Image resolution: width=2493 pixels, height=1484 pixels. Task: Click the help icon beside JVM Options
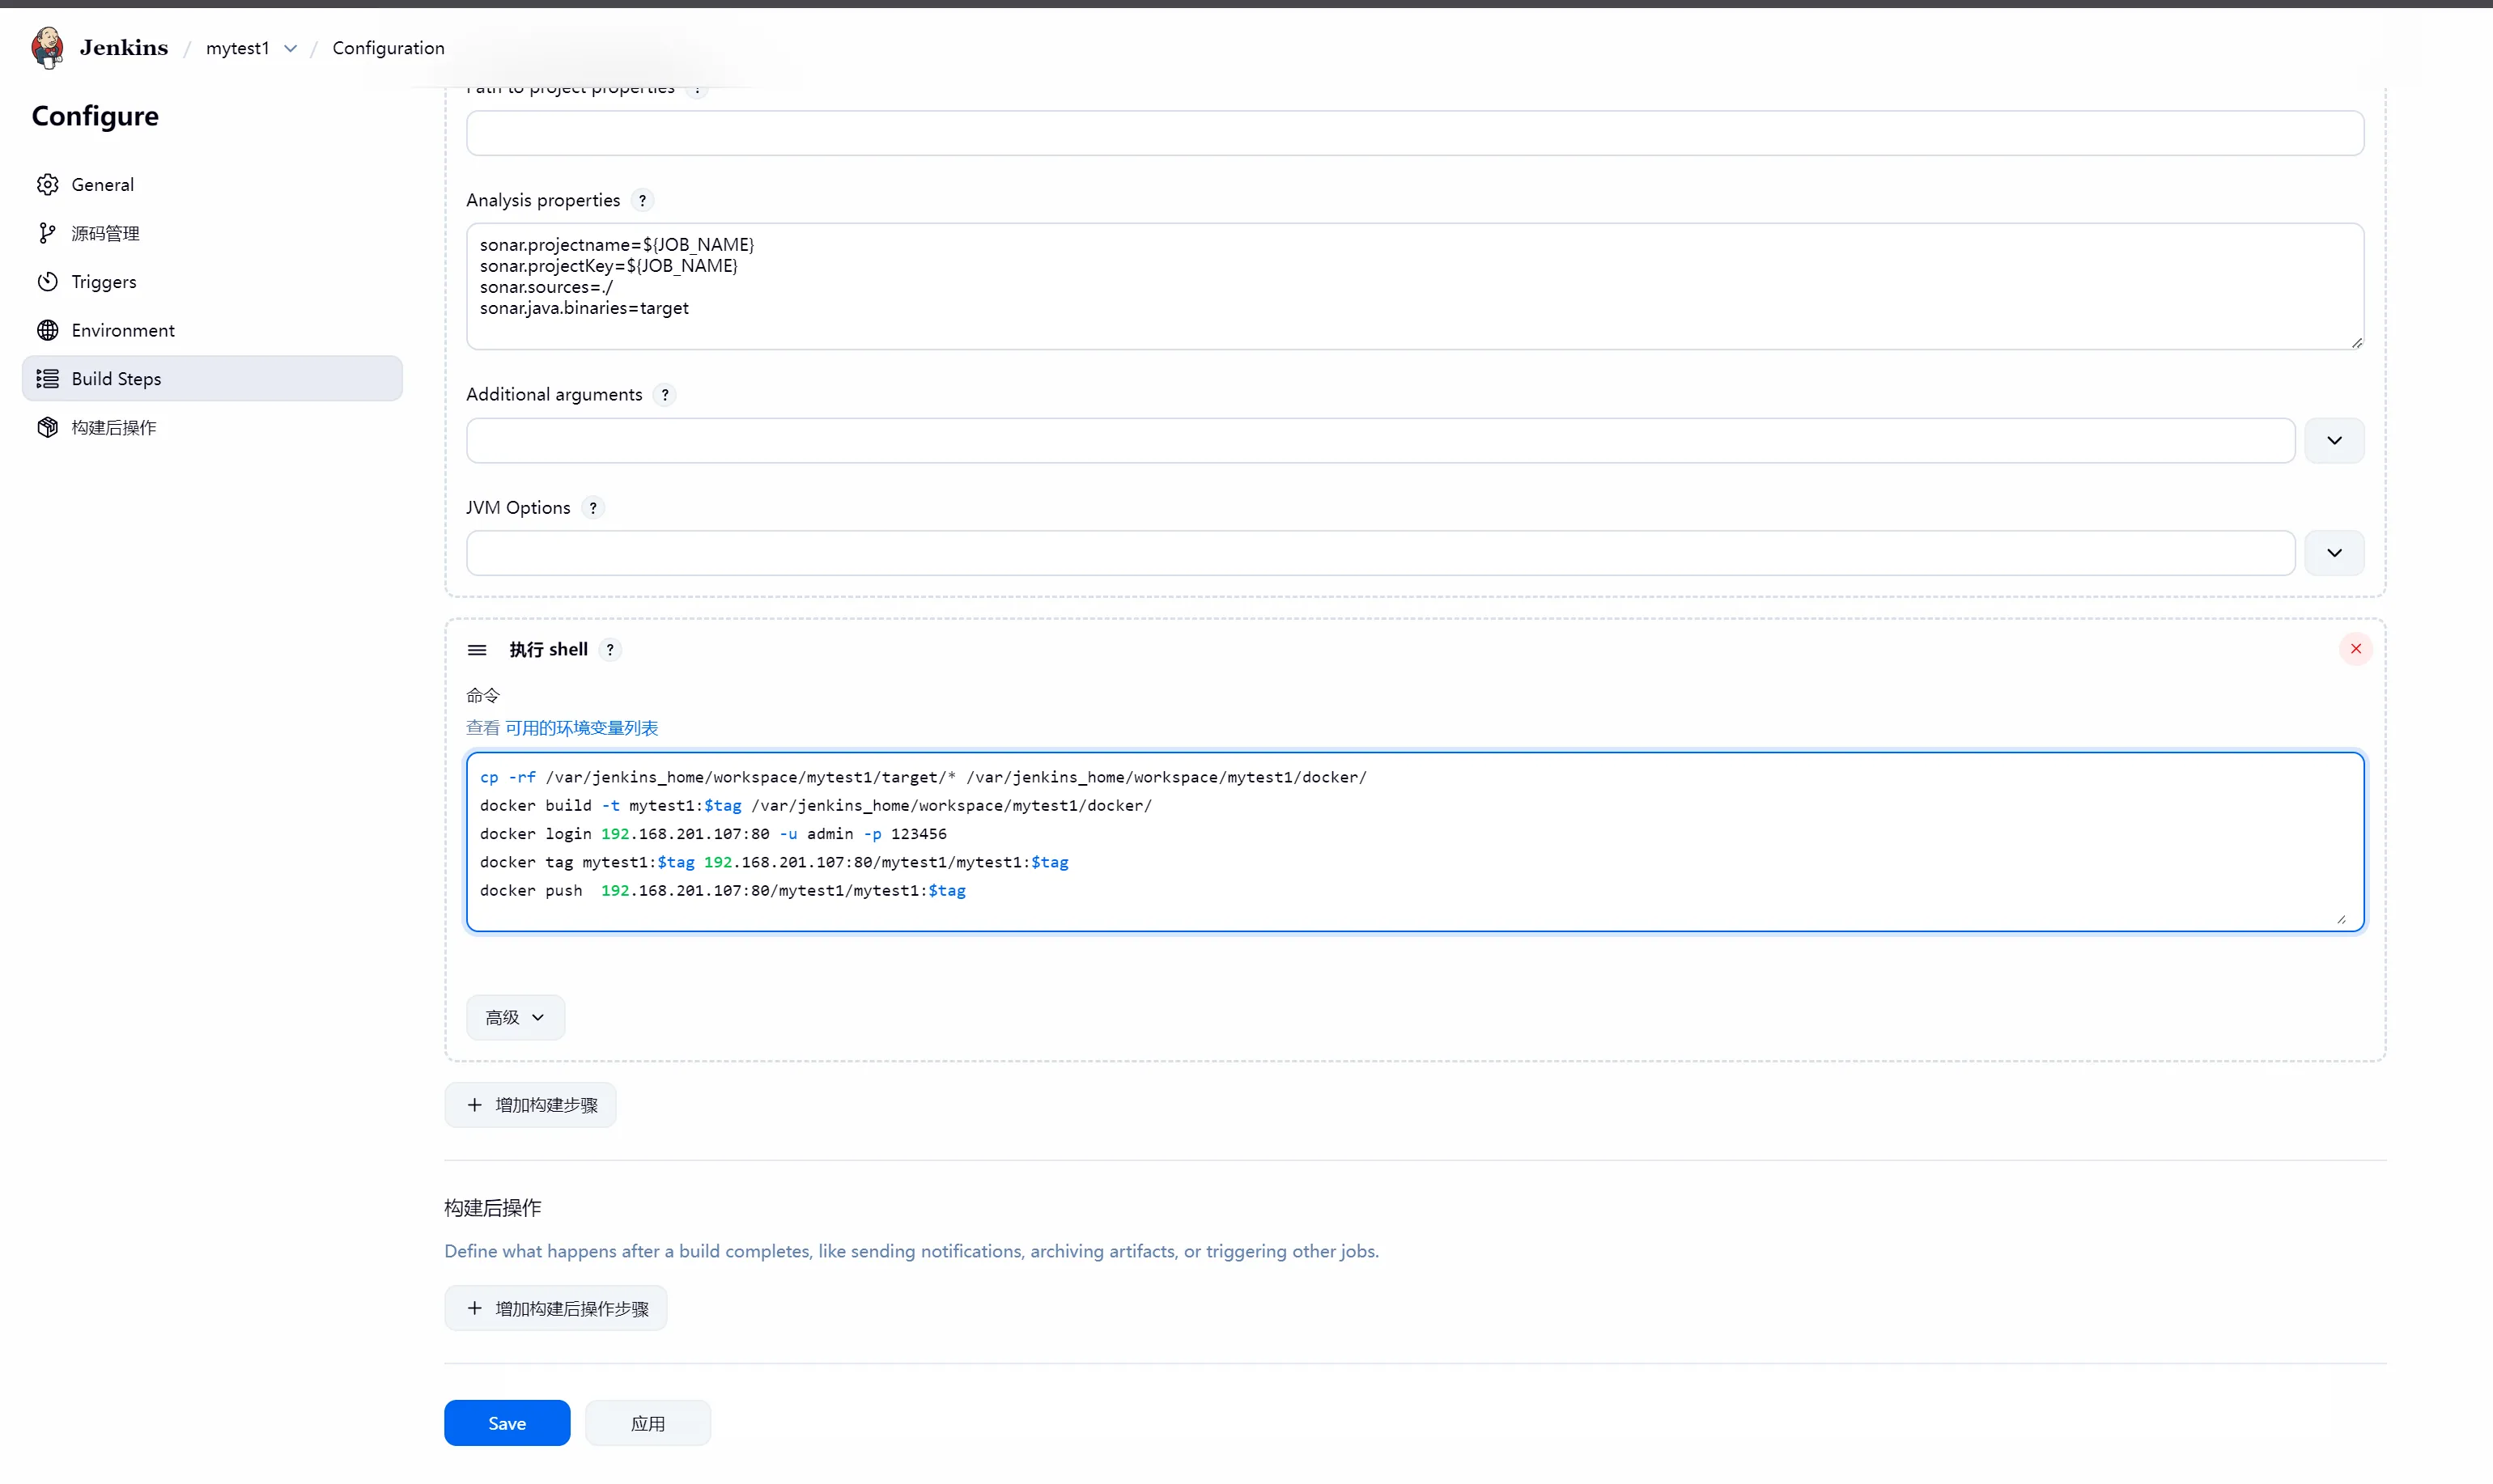pyautogui.click(x=592, y=508)
